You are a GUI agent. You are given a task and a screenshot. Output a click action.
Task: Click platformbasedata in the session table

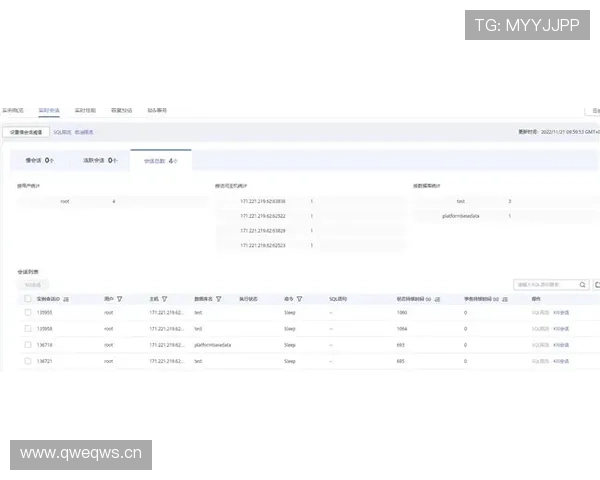[212, 345]
